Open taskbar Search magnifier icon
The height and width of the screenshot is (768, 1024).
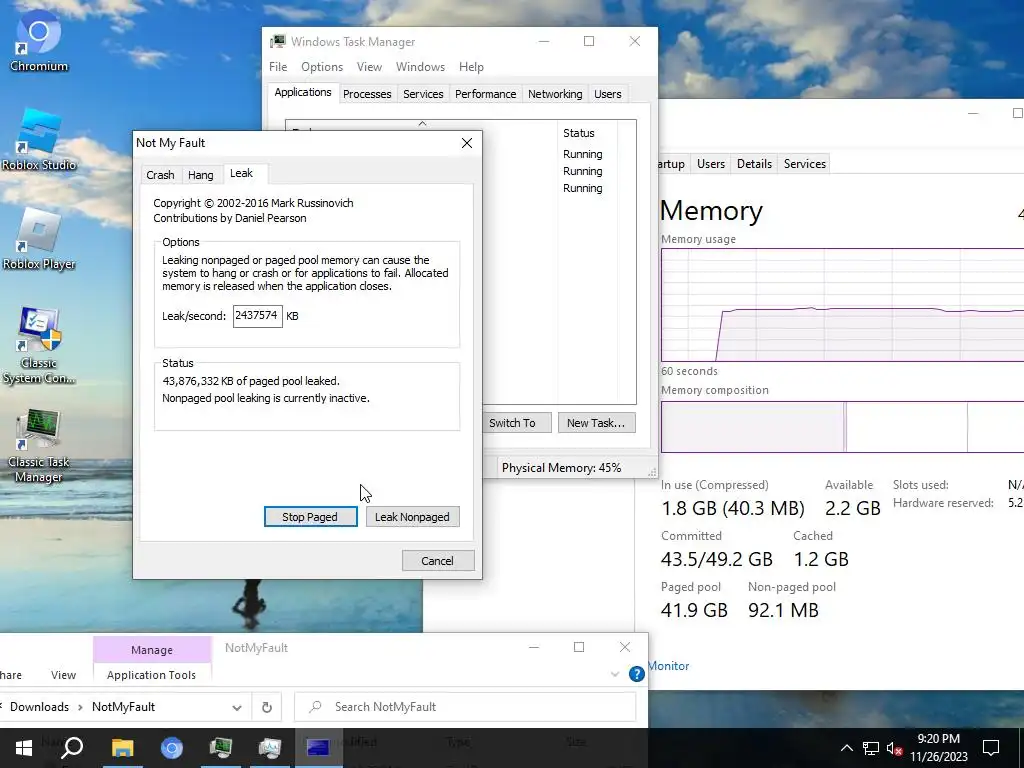coord(72,748)
